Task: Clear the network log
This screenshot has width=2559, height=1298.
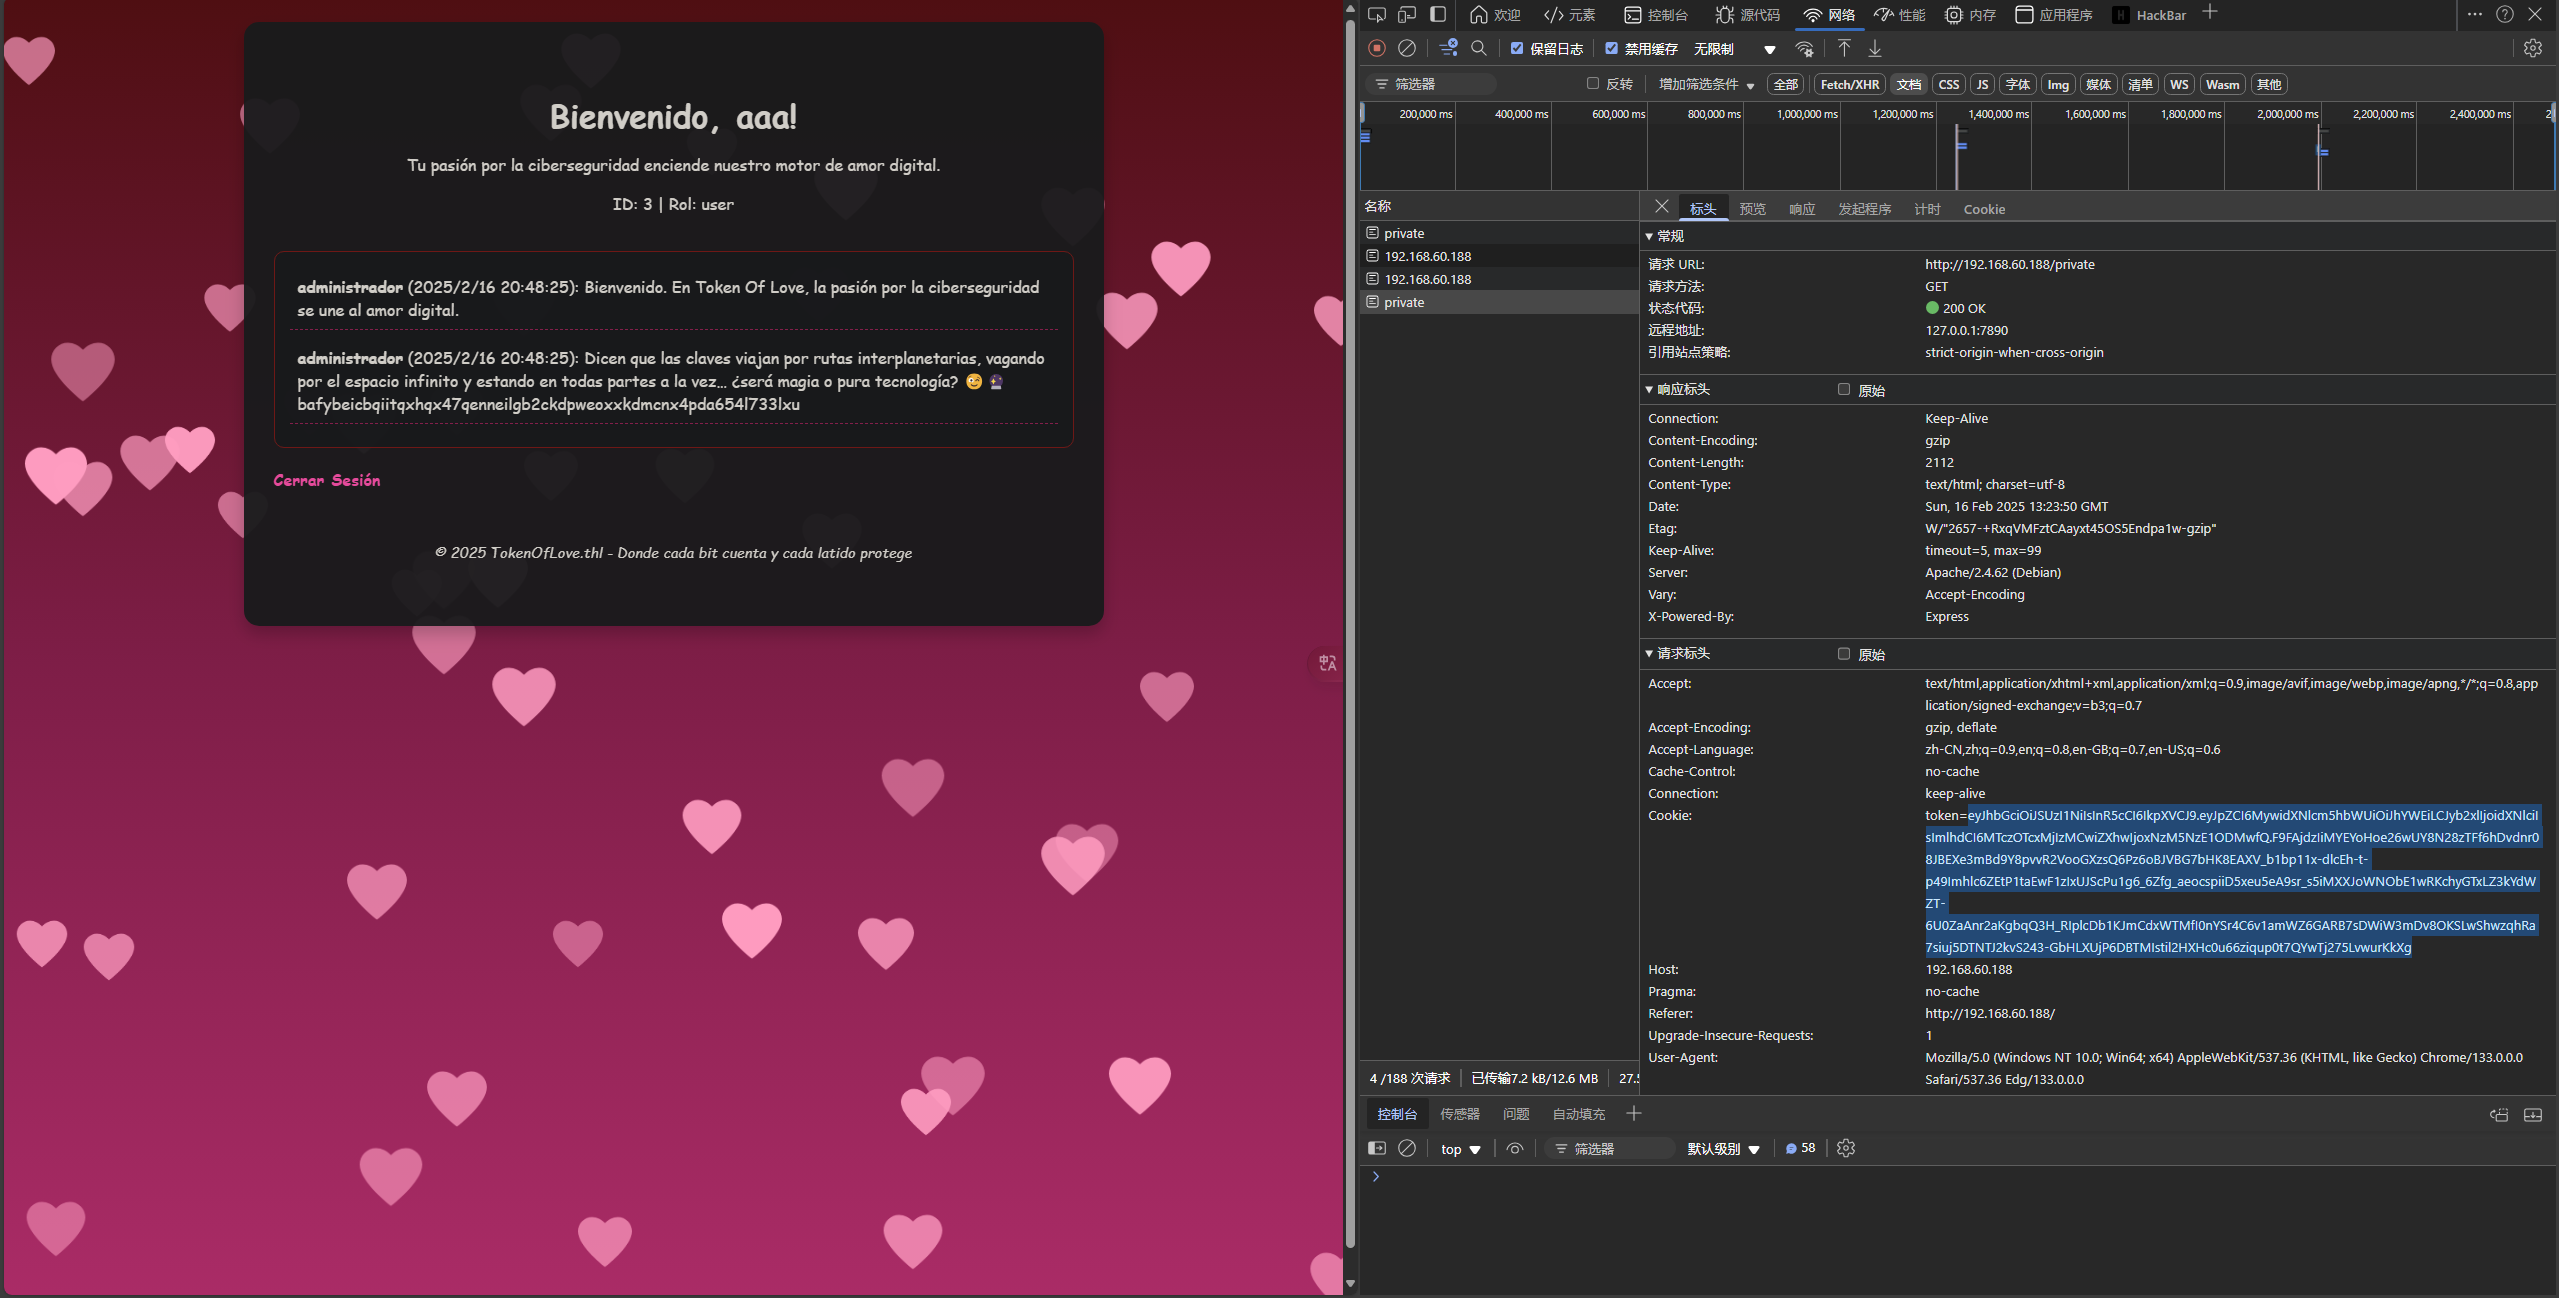Action: tap(1407, 48)
